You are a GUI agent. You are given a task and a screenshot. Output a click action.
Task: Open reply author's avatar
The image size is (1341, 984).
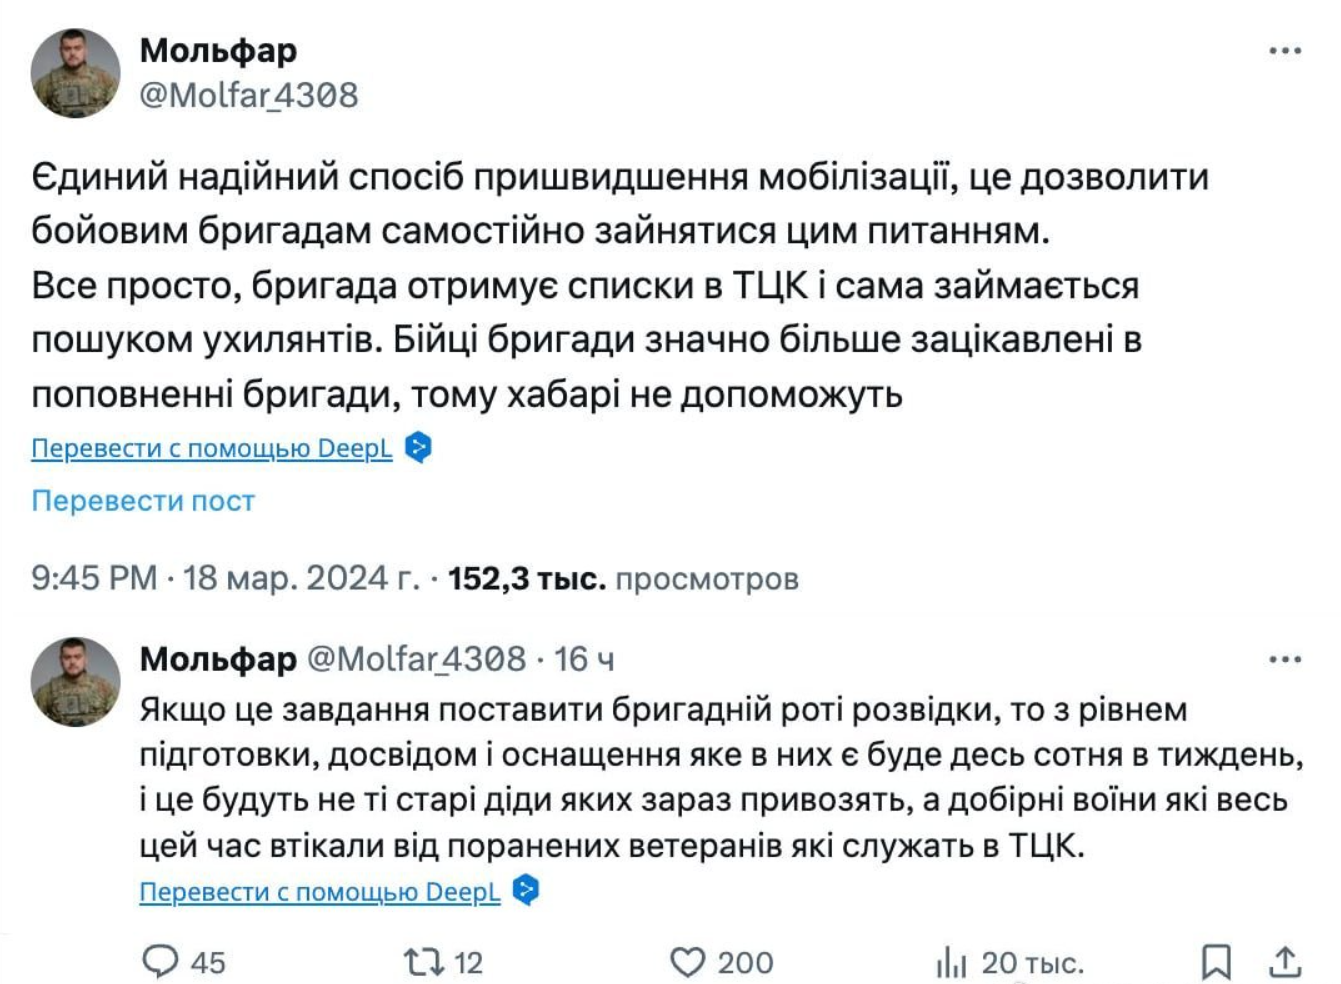(76, 682)
